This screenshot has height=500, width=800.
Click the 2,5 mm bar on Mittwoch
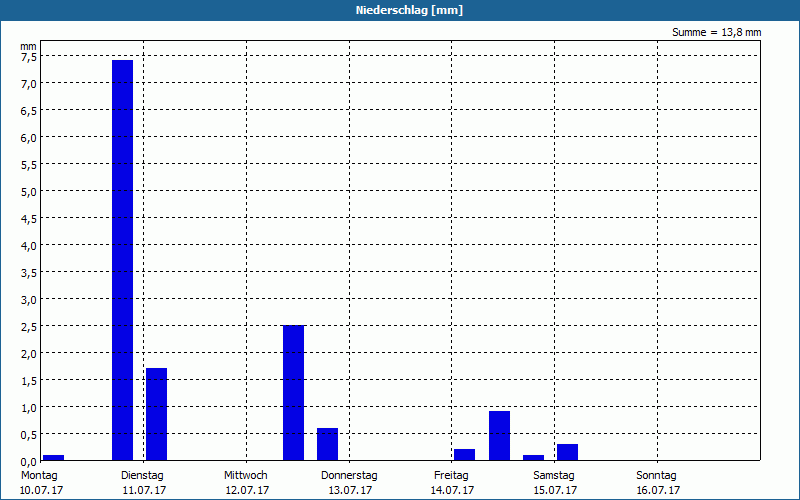coord(293,393)
